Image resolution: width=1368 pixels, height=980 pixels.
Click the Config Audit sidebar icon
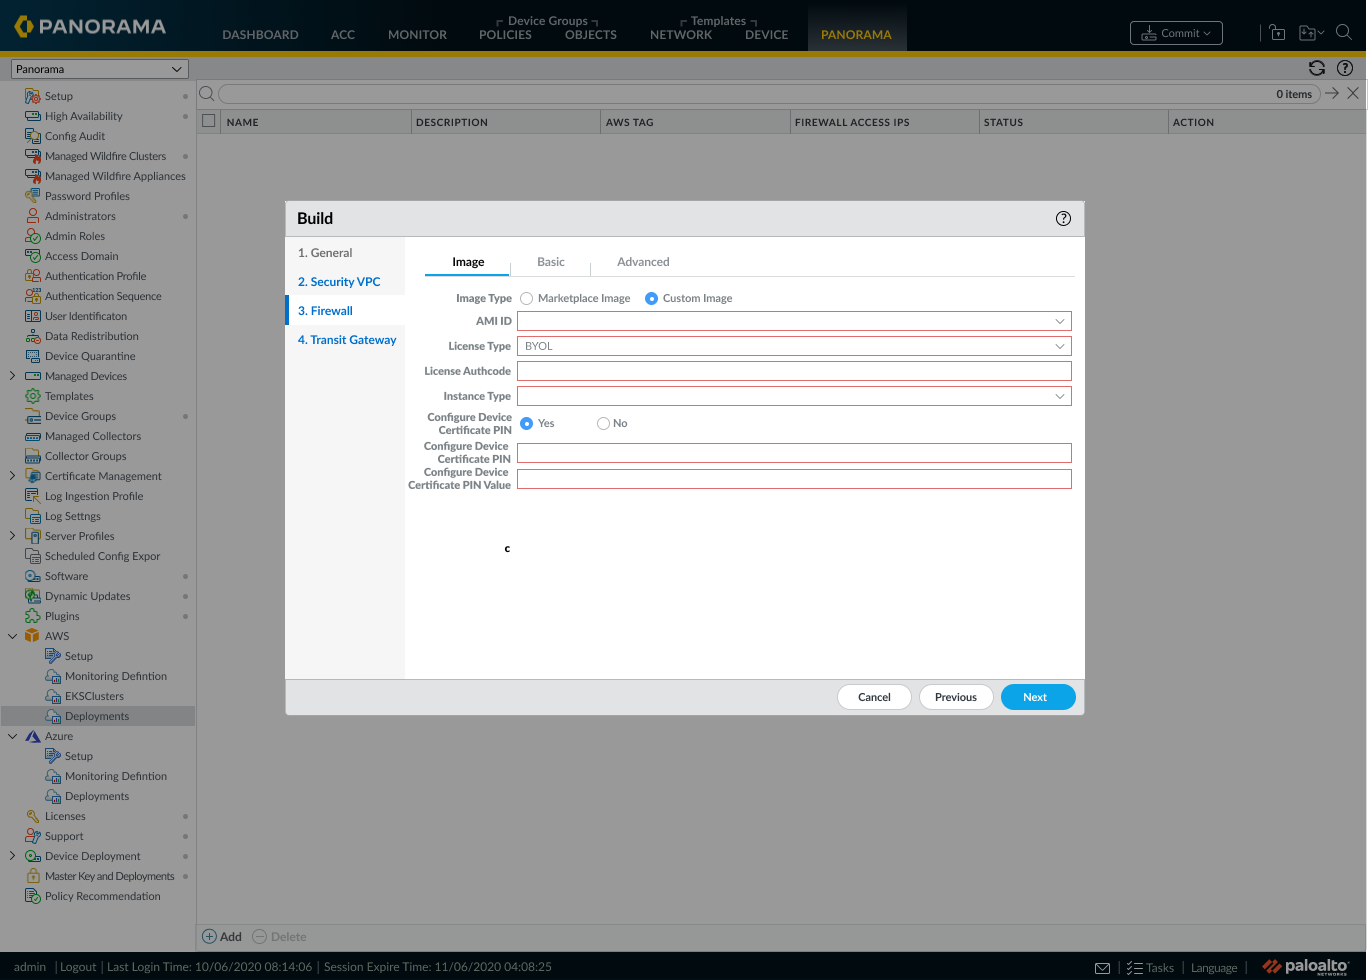[33, 136]
